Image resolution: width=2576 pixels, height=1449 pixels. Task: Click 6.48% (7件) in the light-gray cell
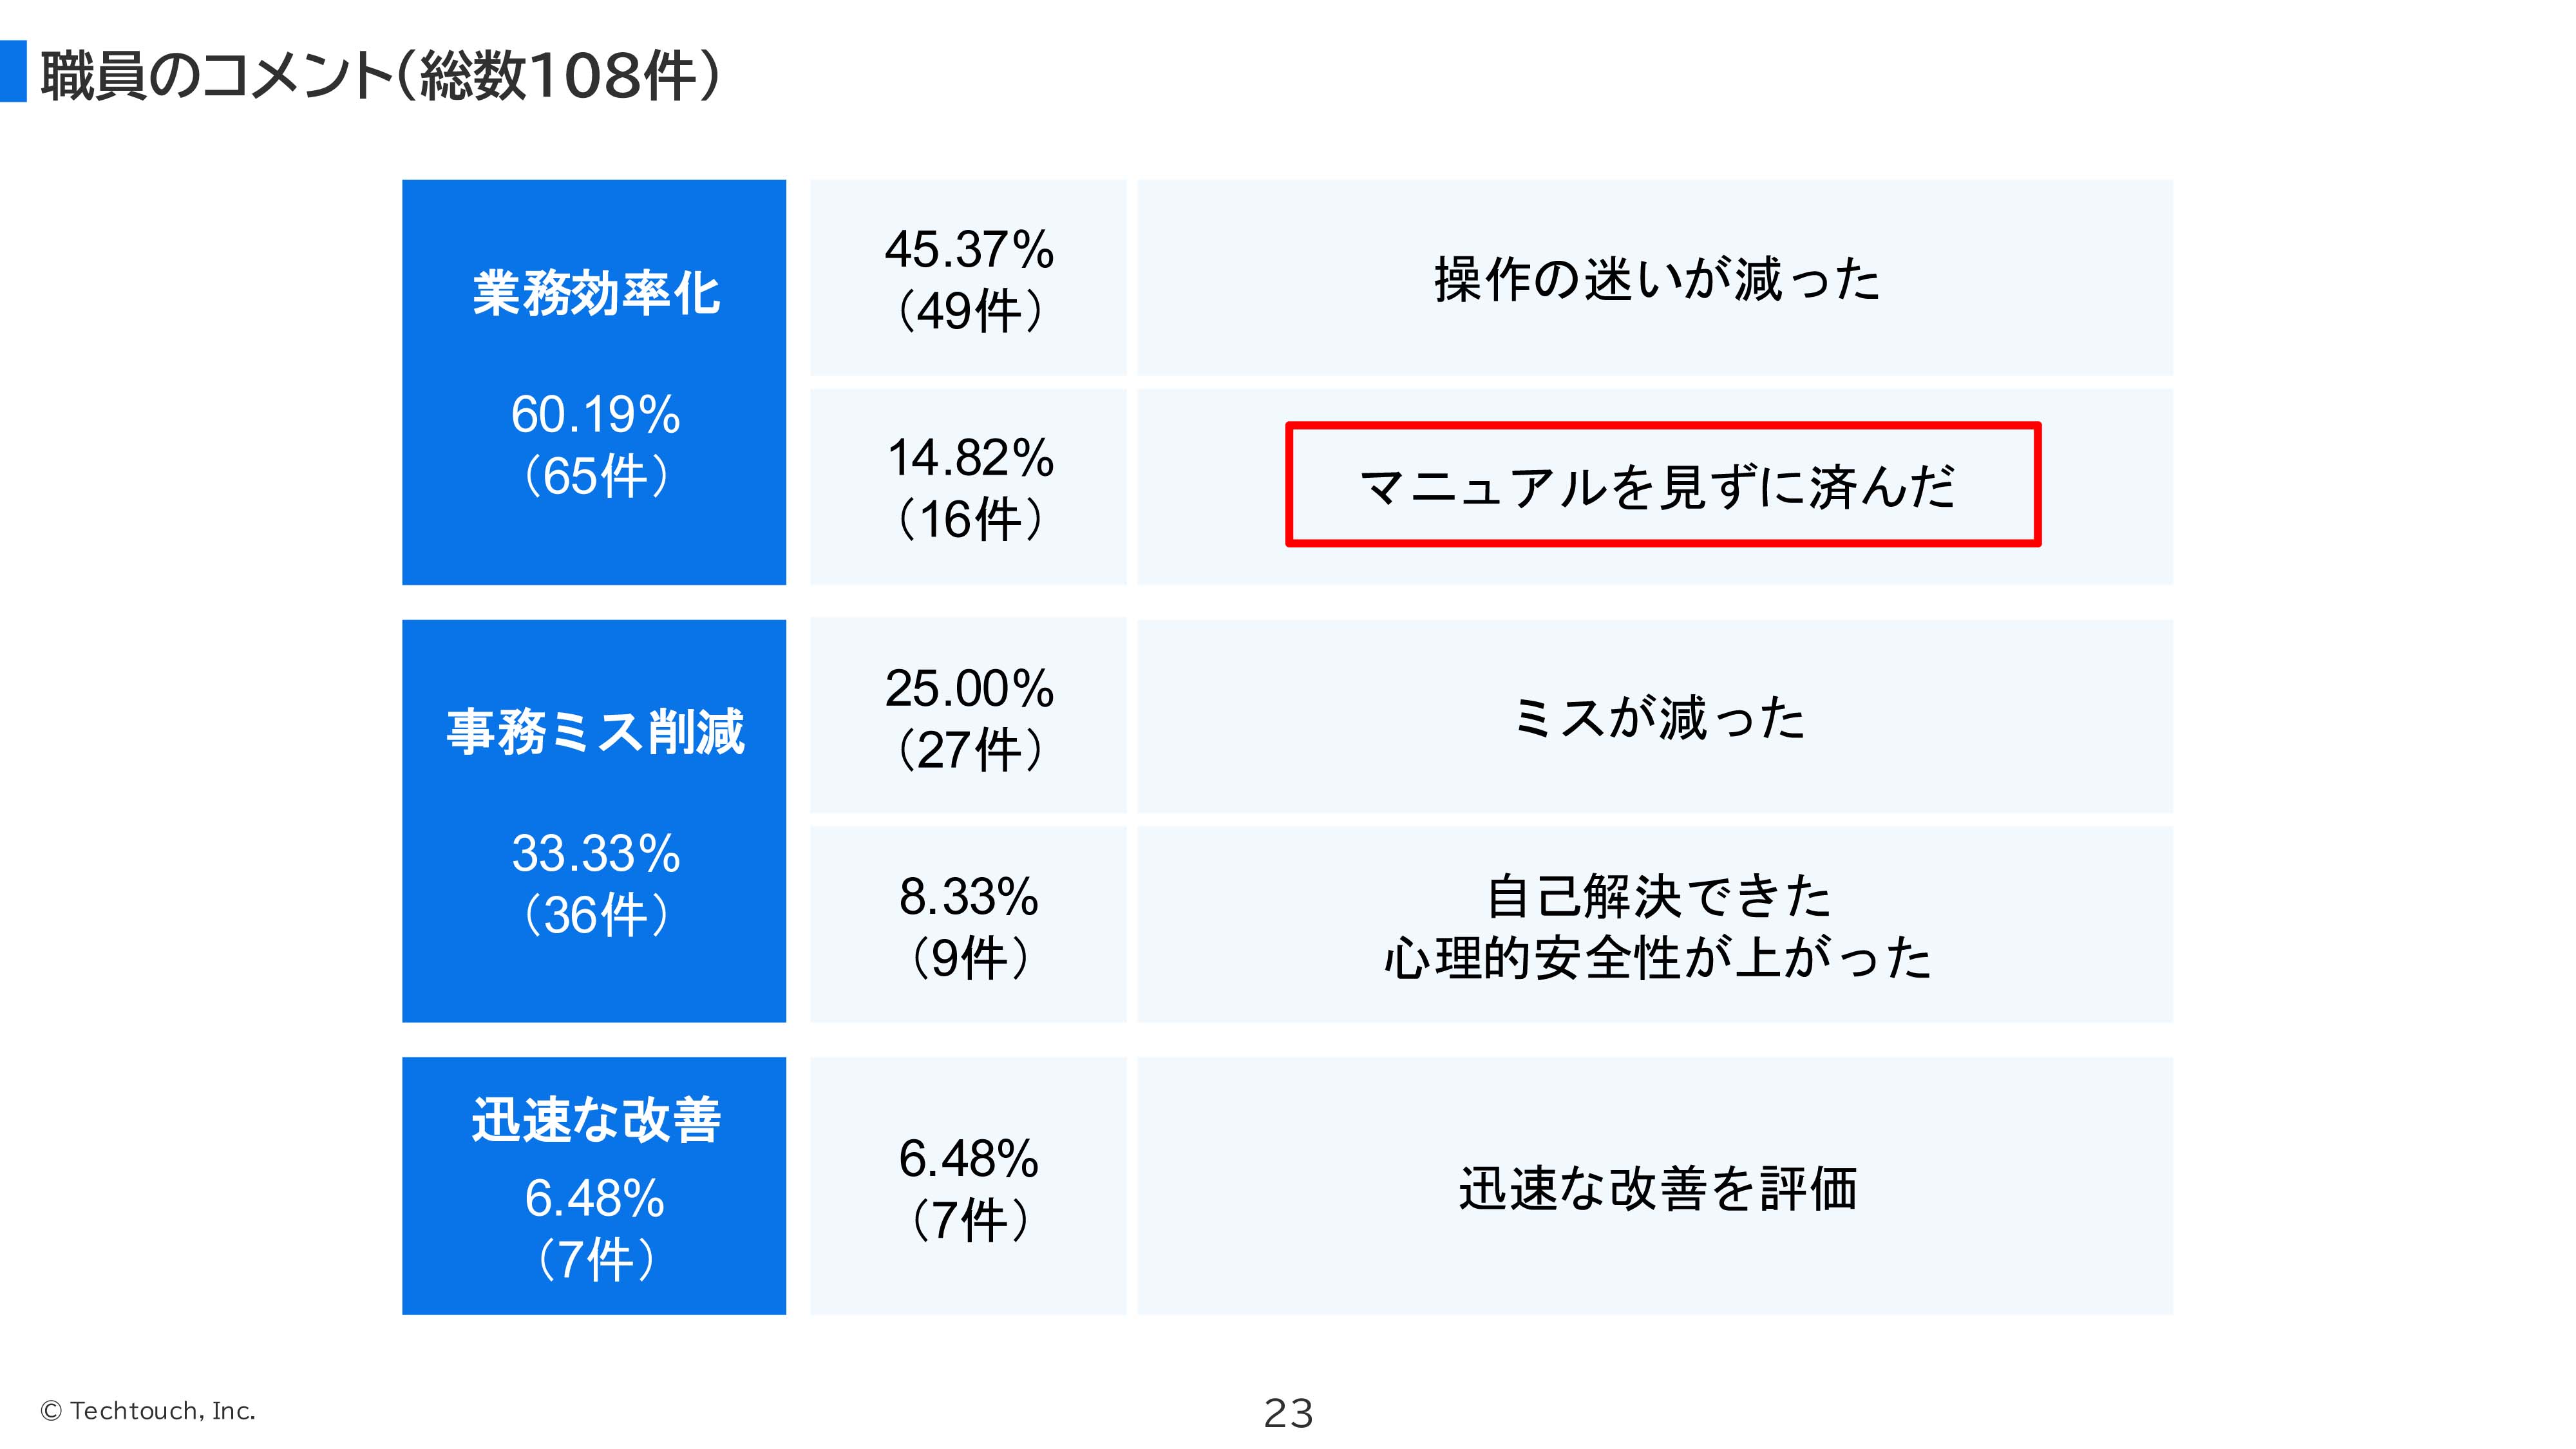968,1188
